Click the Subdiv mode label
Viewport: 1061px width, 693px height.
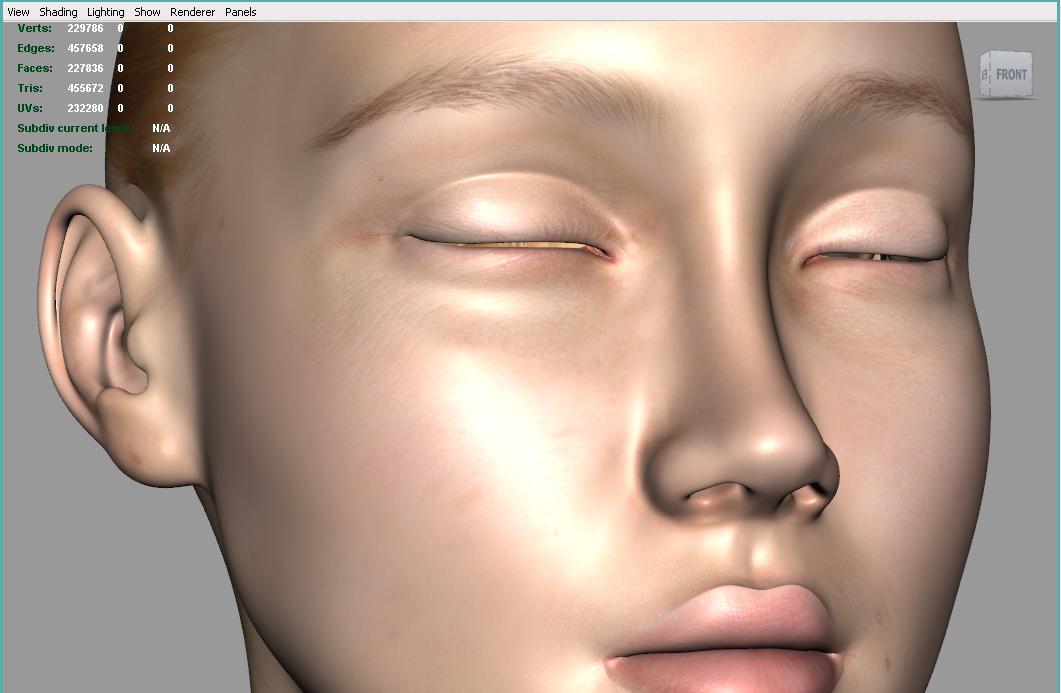pyautogui.click(x=55, y=148)
